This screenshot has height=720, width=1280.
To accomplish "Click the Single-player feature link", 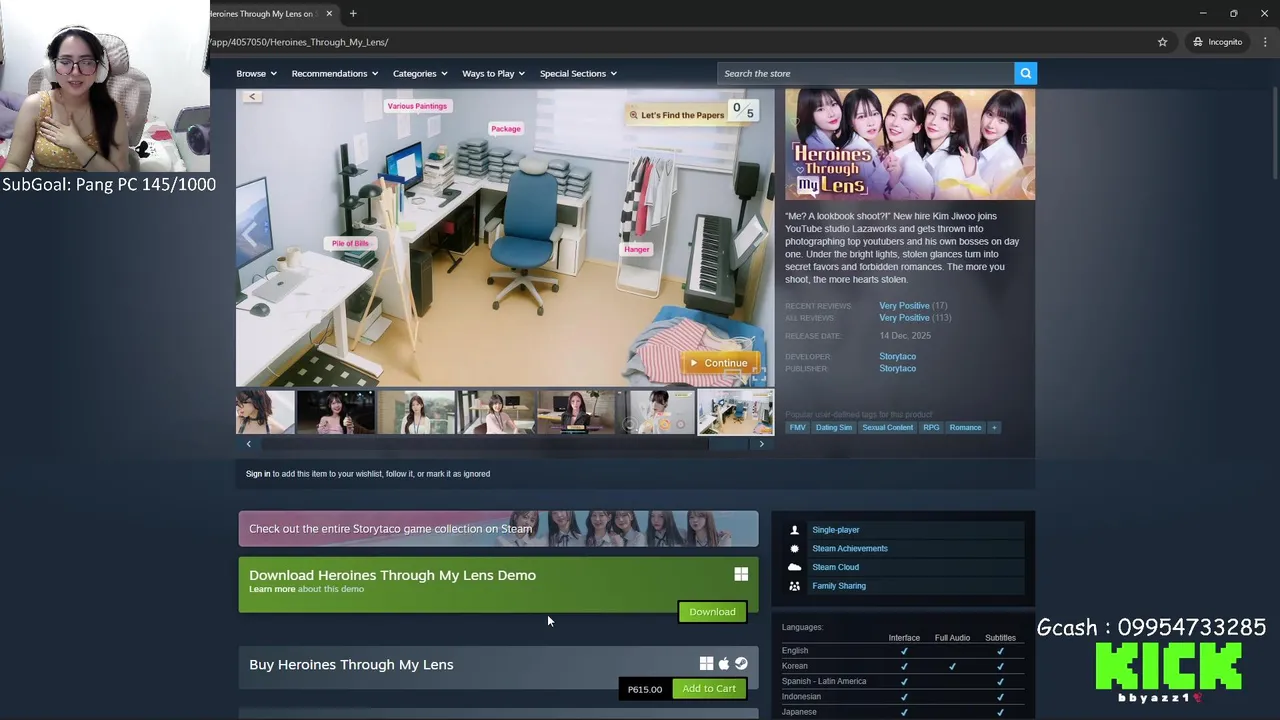I will [x=836, y=530].
